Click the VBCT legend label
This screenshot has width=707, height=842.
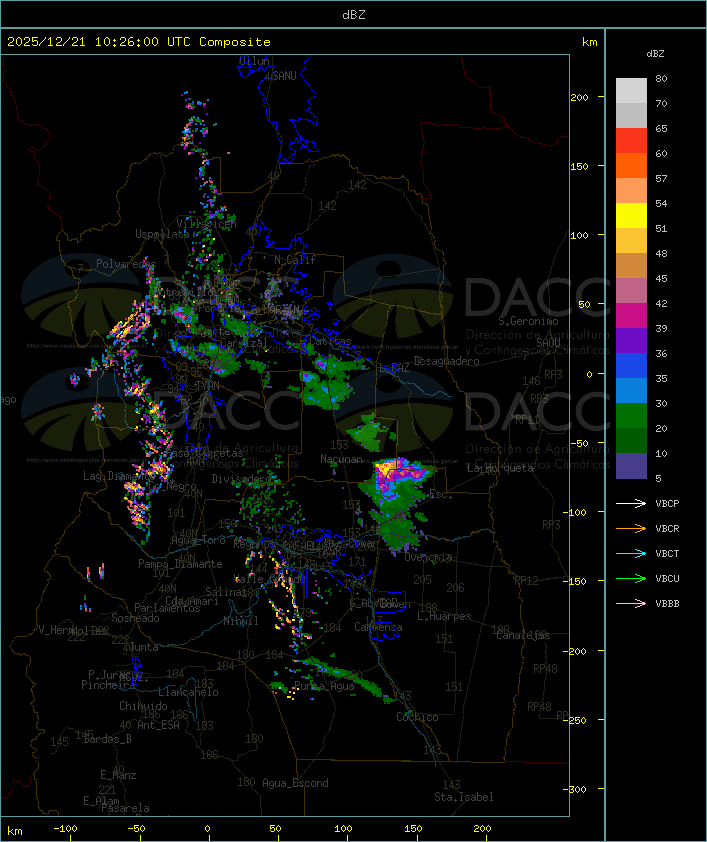667,554
